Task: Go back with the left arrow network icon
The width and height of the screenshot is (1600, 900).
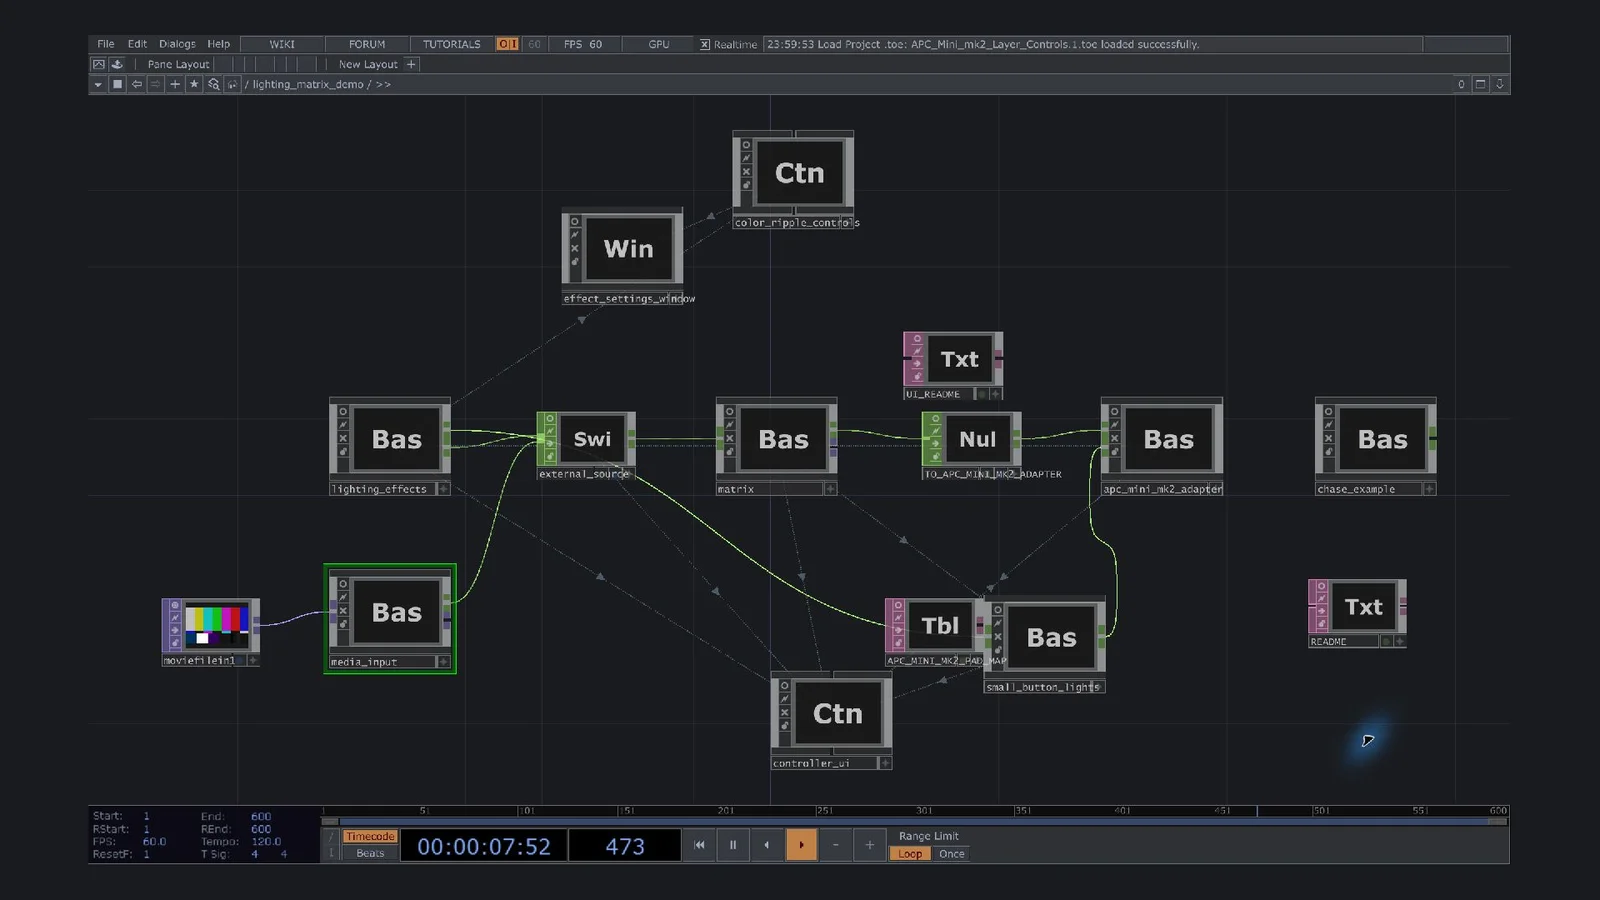Action: (x=137, y=85)
